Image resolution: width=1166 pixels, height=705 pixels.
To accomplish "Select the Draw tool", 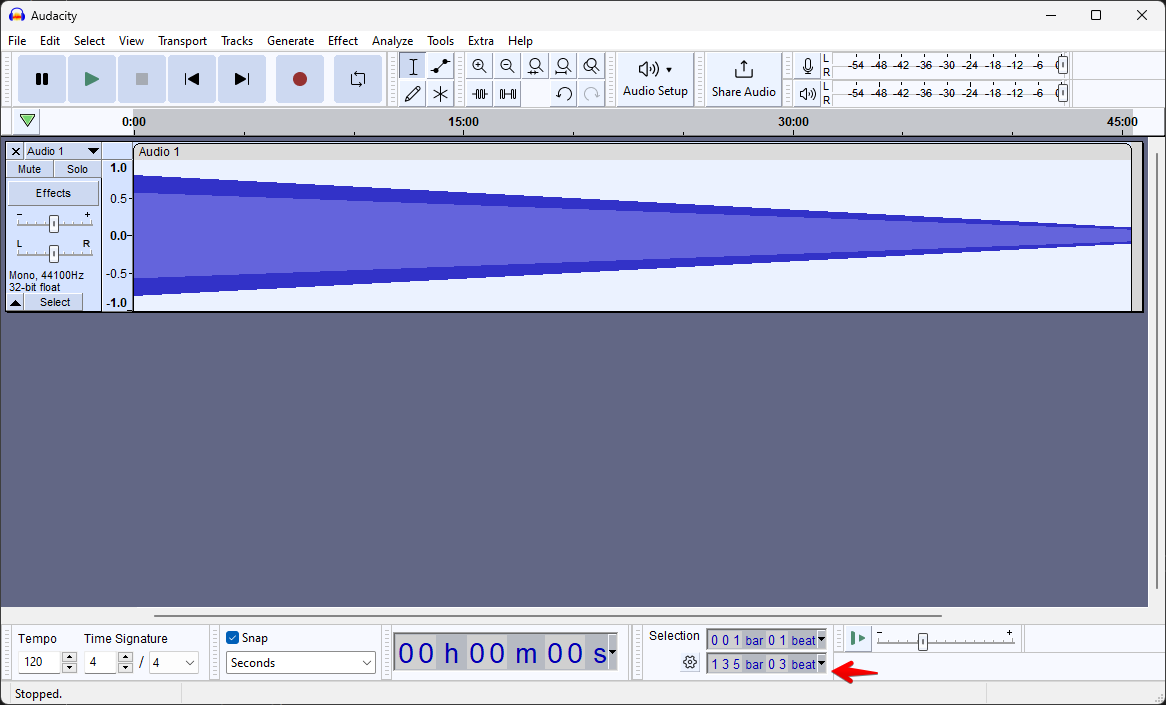I will tap(413, 93).
